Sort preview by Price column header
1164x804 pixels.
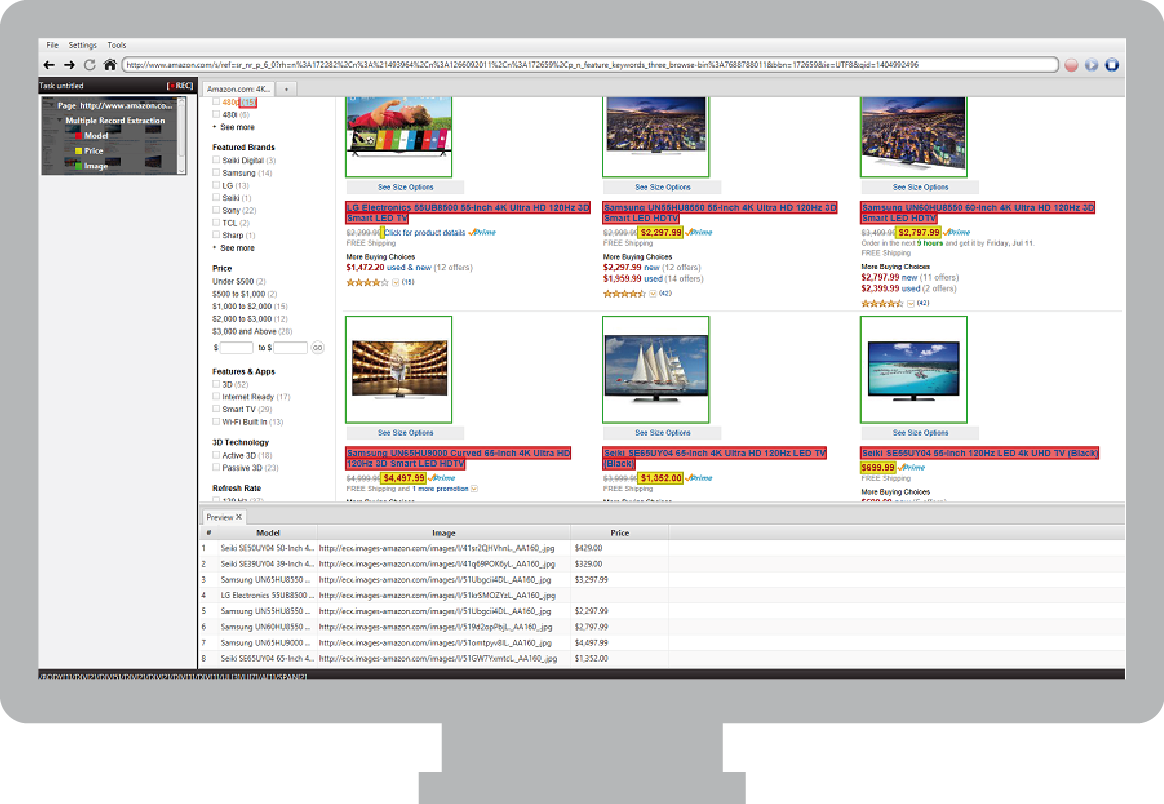click(619, 533)
